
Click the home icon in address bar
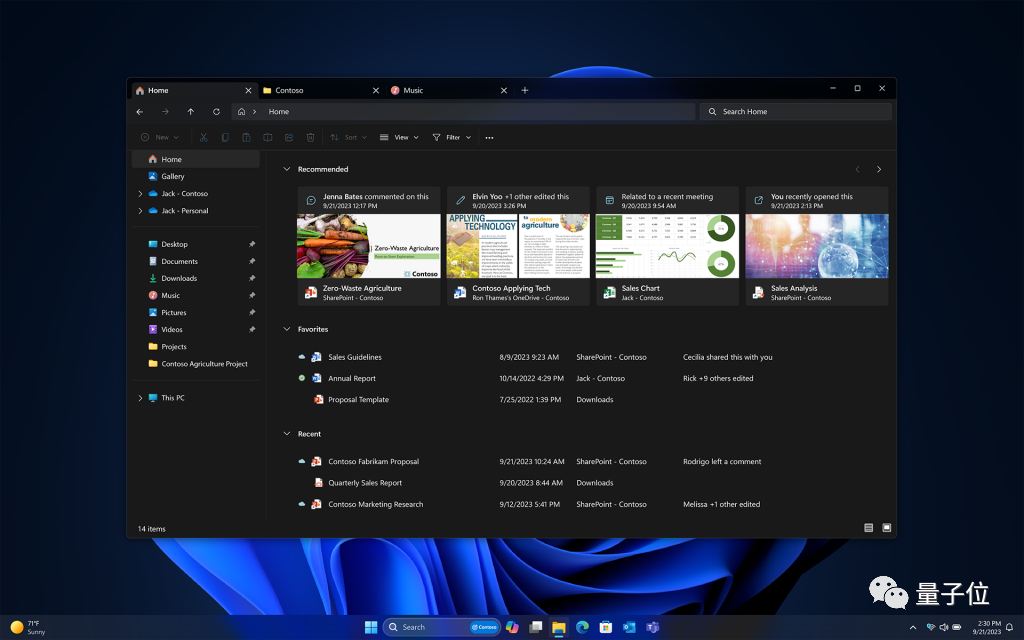tap(242, 112)
